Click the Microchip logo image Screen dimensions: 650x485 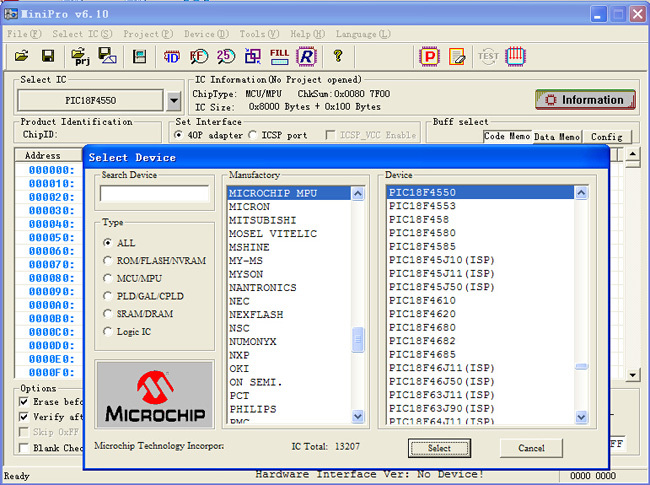[155, 394]
